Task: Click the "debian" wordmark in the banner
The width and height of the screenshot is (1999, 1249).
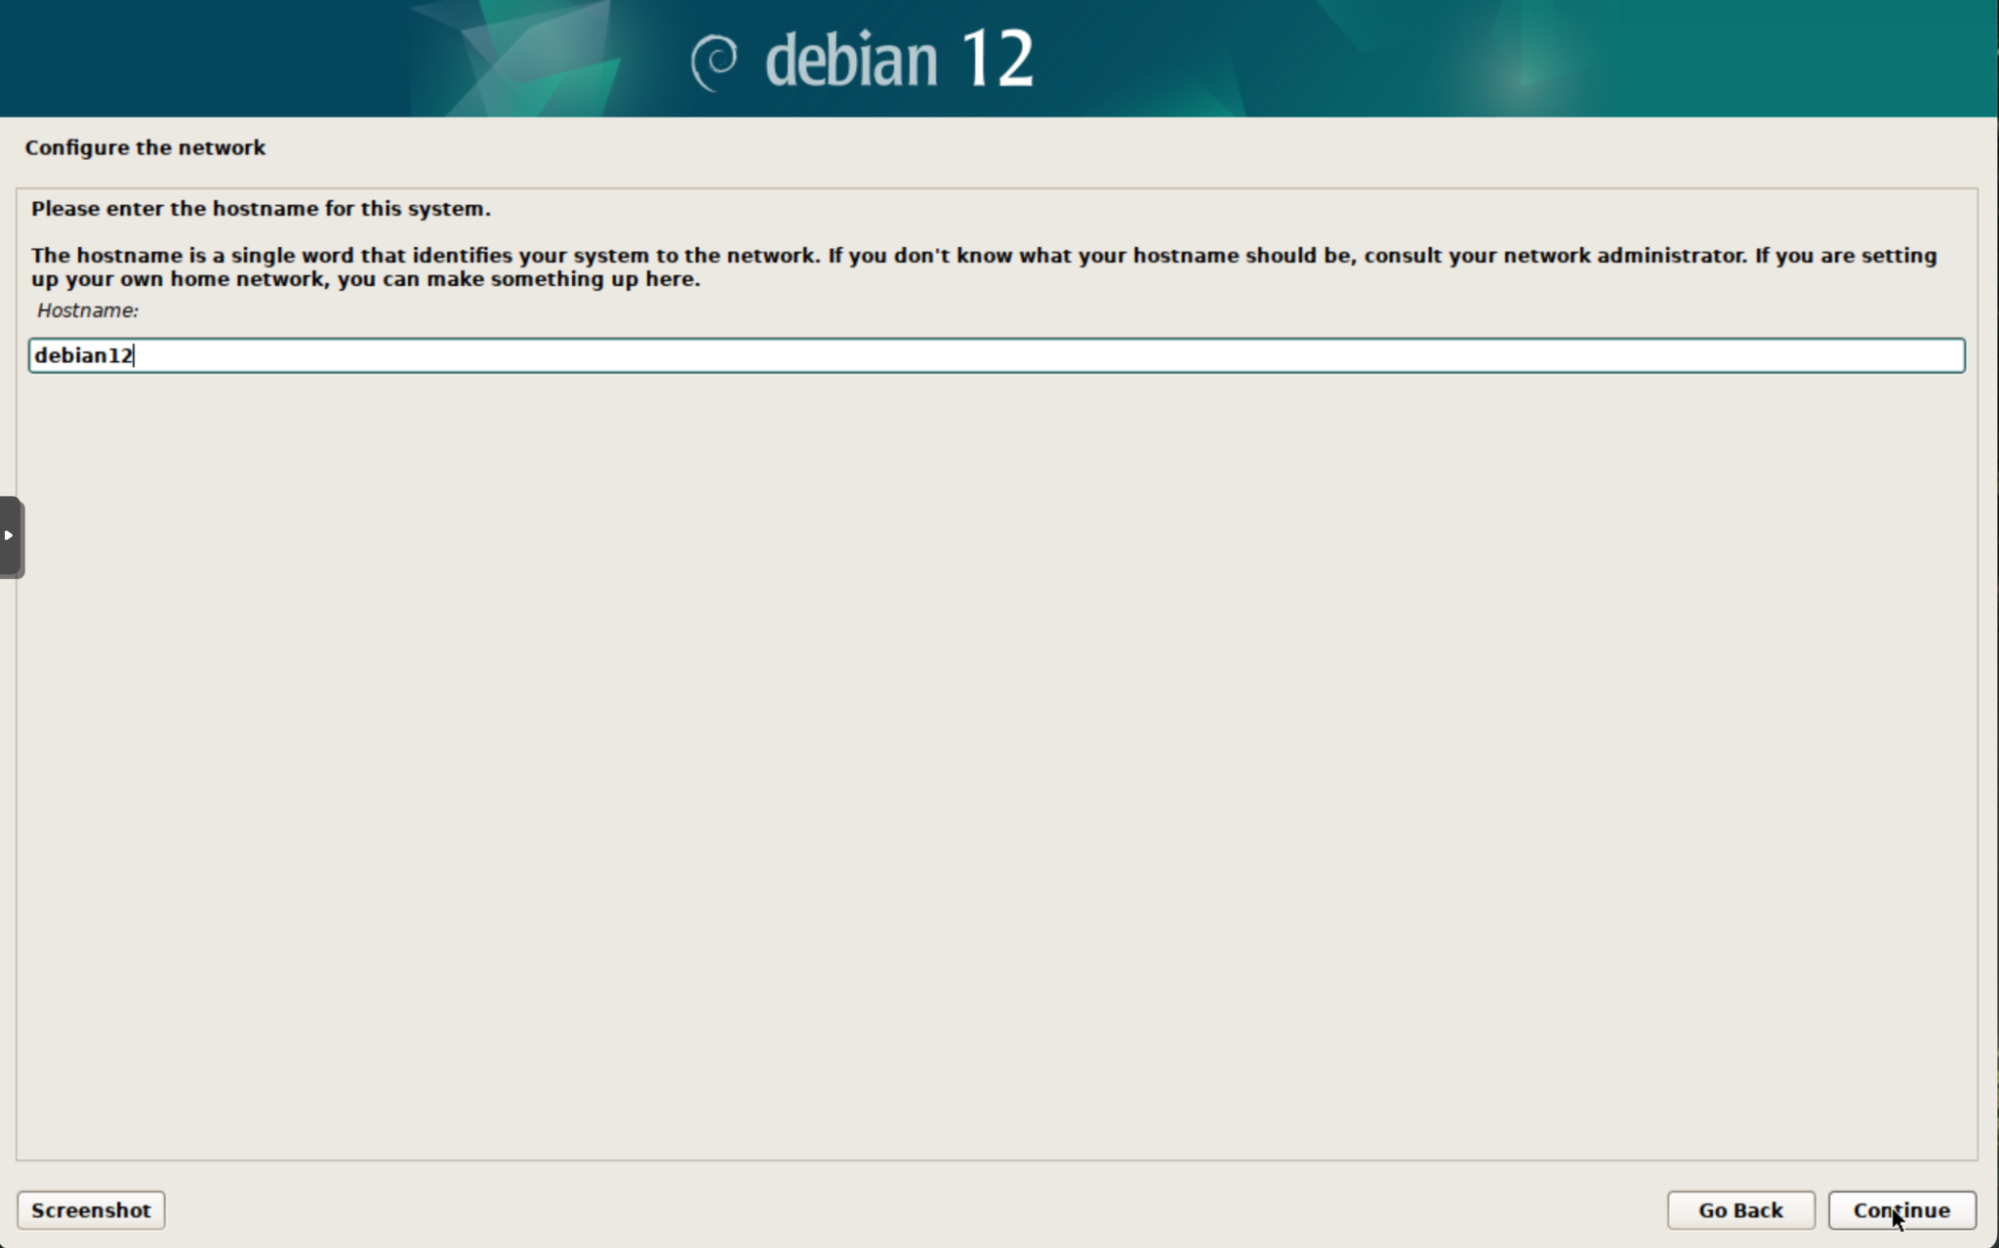Action: tap(851, 60)
